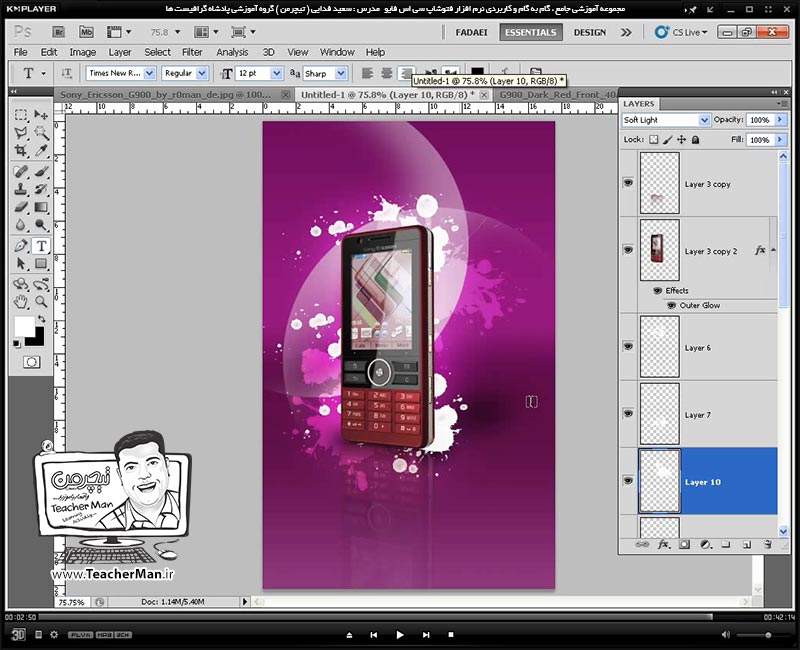Screen dimensions: 800x650
Task: Select the Magic Wand tool
Action: [41, 133]
